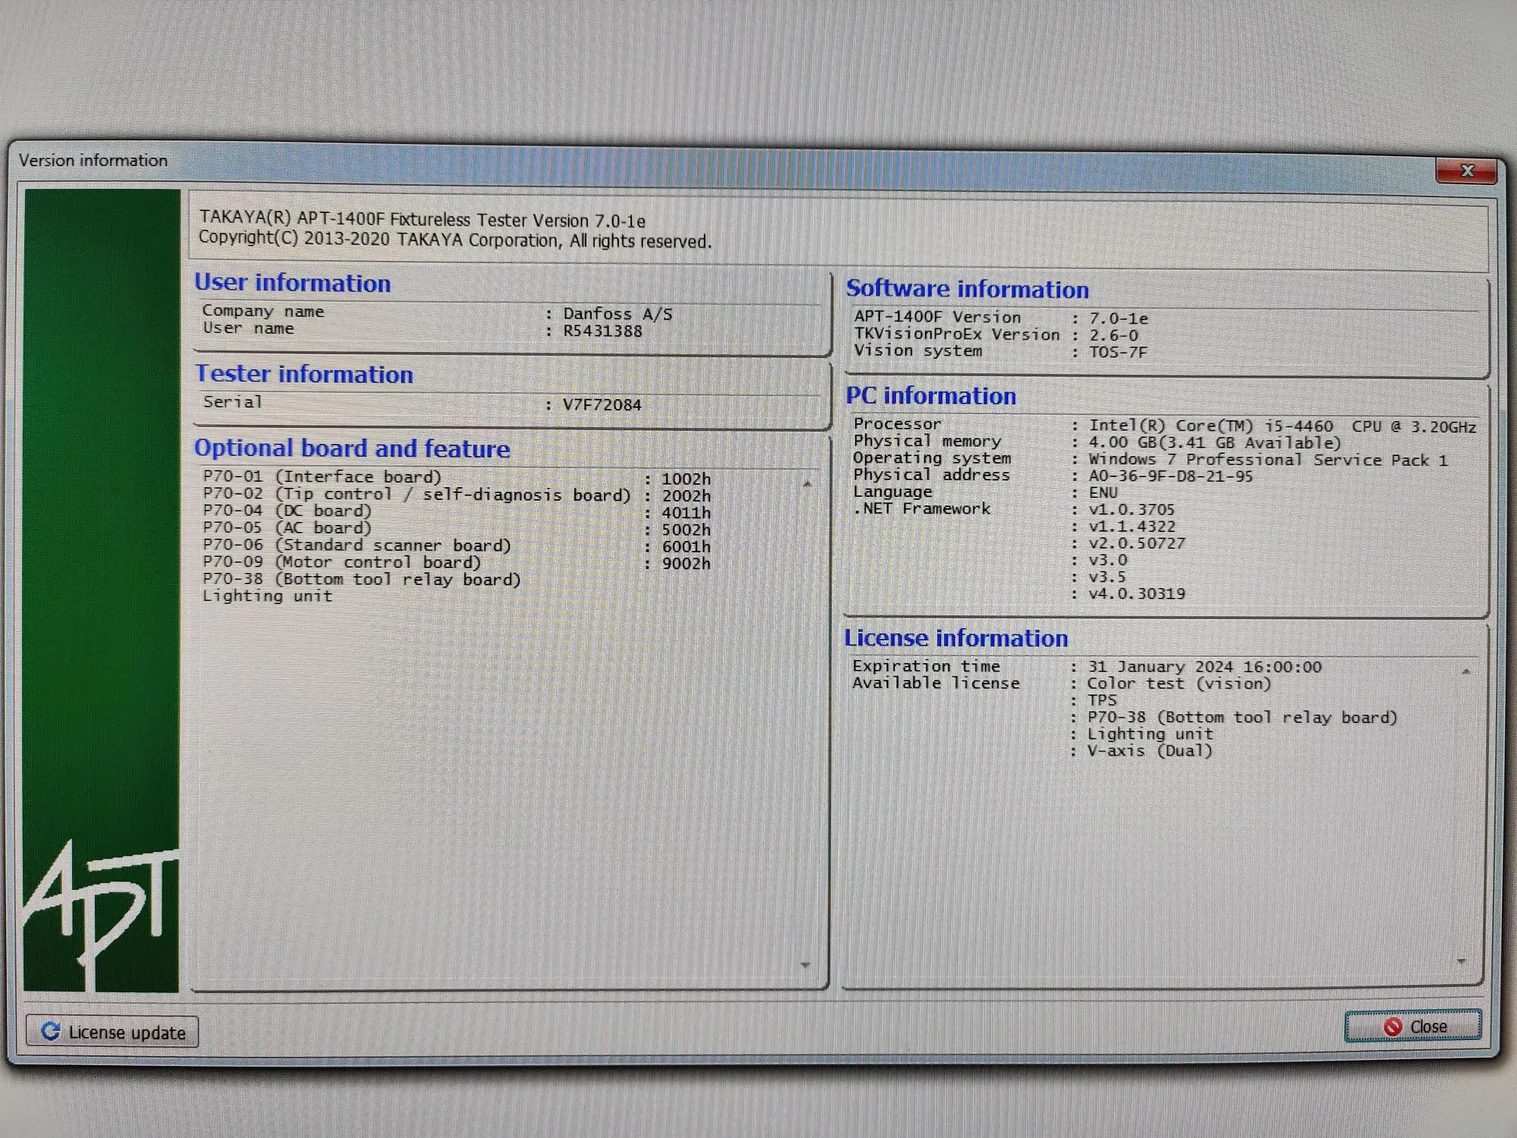
Task: Click up arrow of Optional board list scrollbar
Action: pos(806,484)
